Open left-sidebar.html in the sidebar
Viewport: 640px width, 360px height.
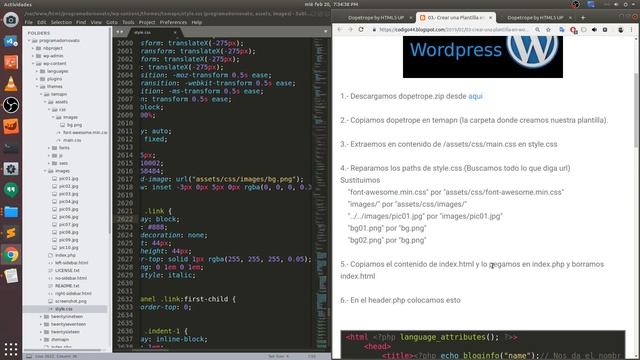[x=71, y=263]
